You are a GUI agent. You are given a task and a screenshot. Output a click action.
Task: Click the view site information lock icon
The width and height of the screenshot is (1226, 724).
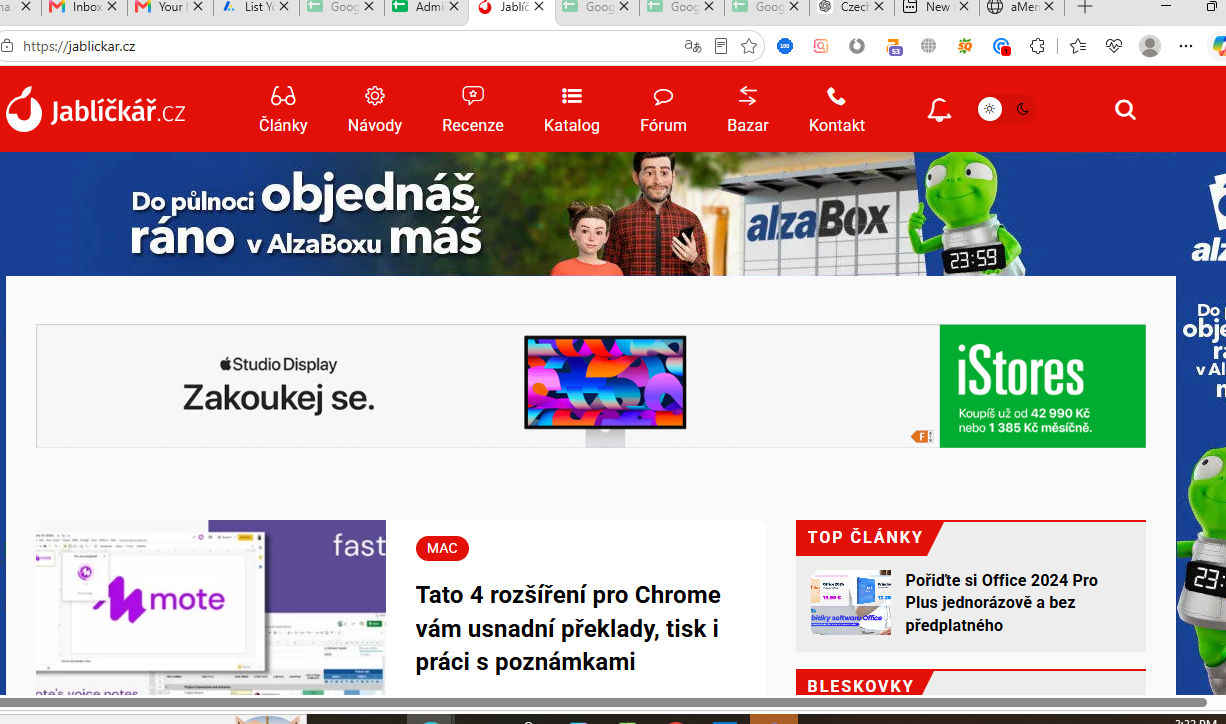coord(8,46)
